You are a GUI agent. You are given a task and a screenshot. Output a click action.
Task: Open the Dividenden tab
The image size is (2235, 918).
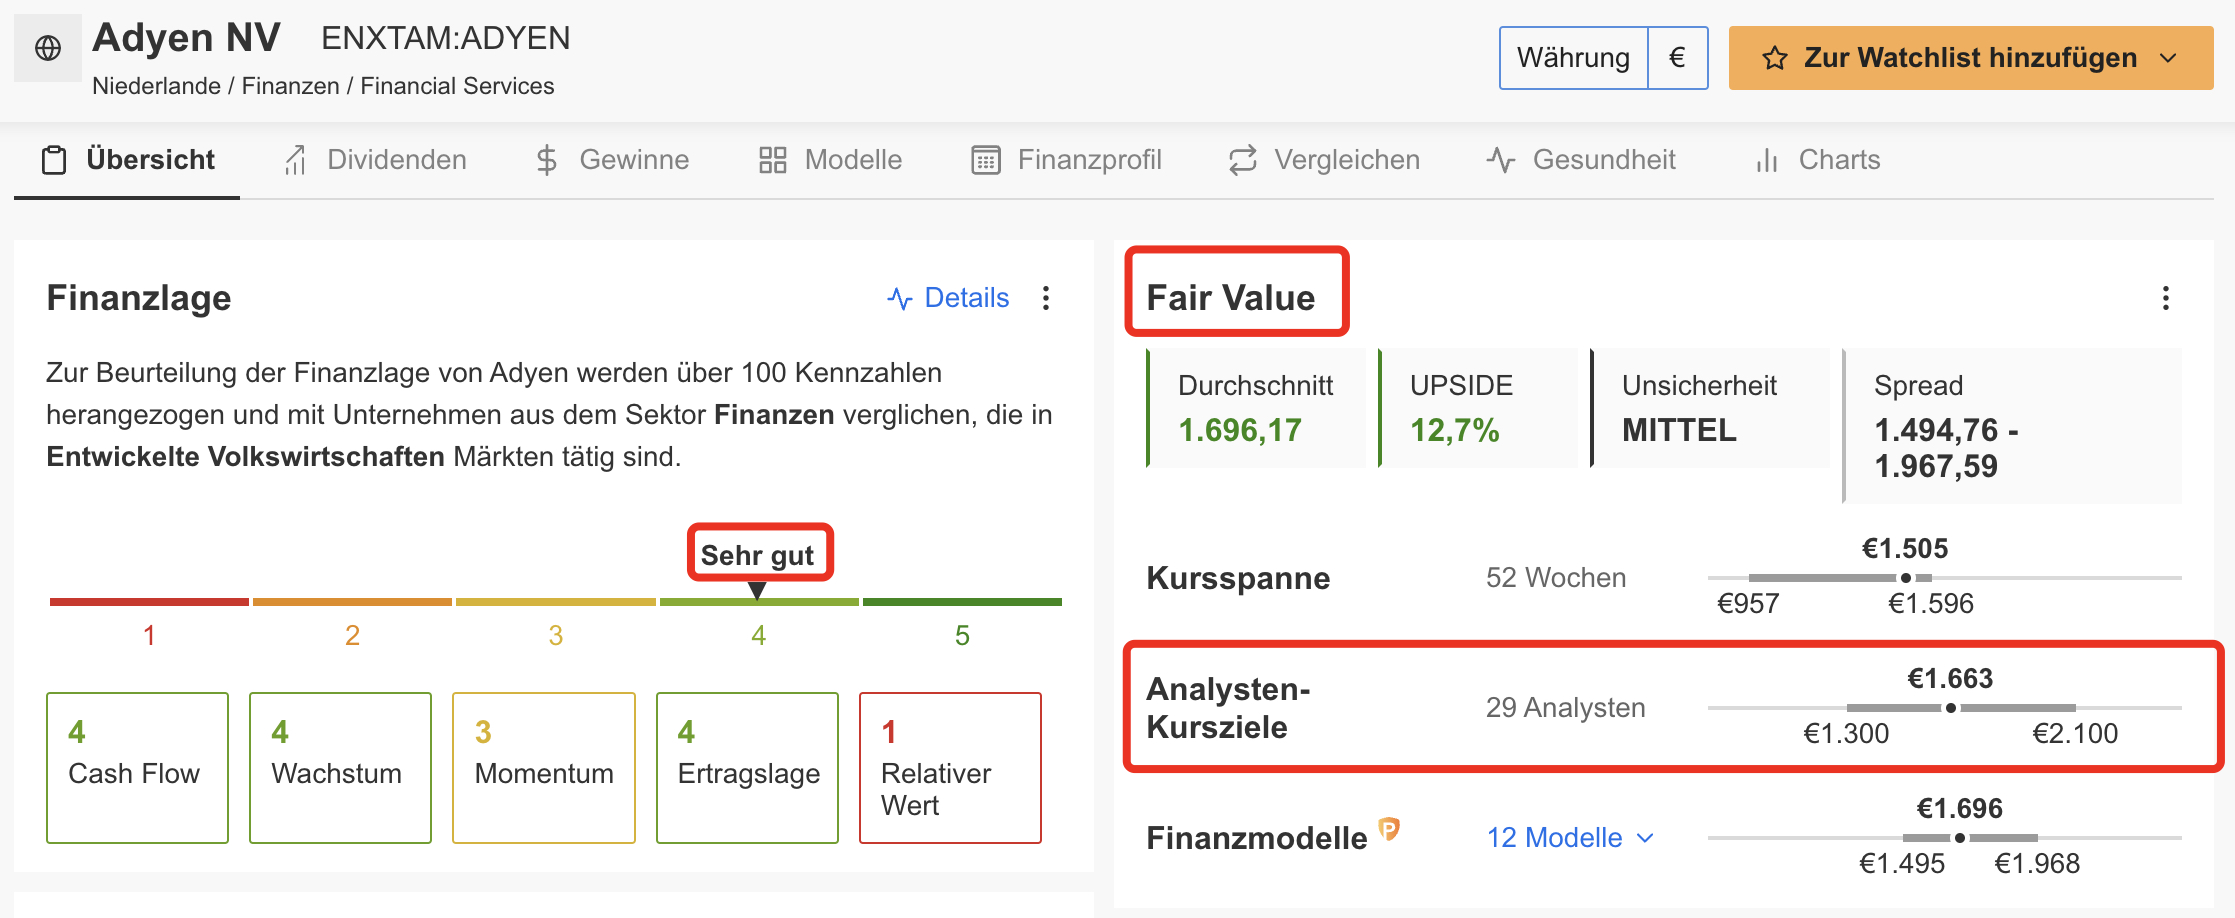tap(375, 160)
